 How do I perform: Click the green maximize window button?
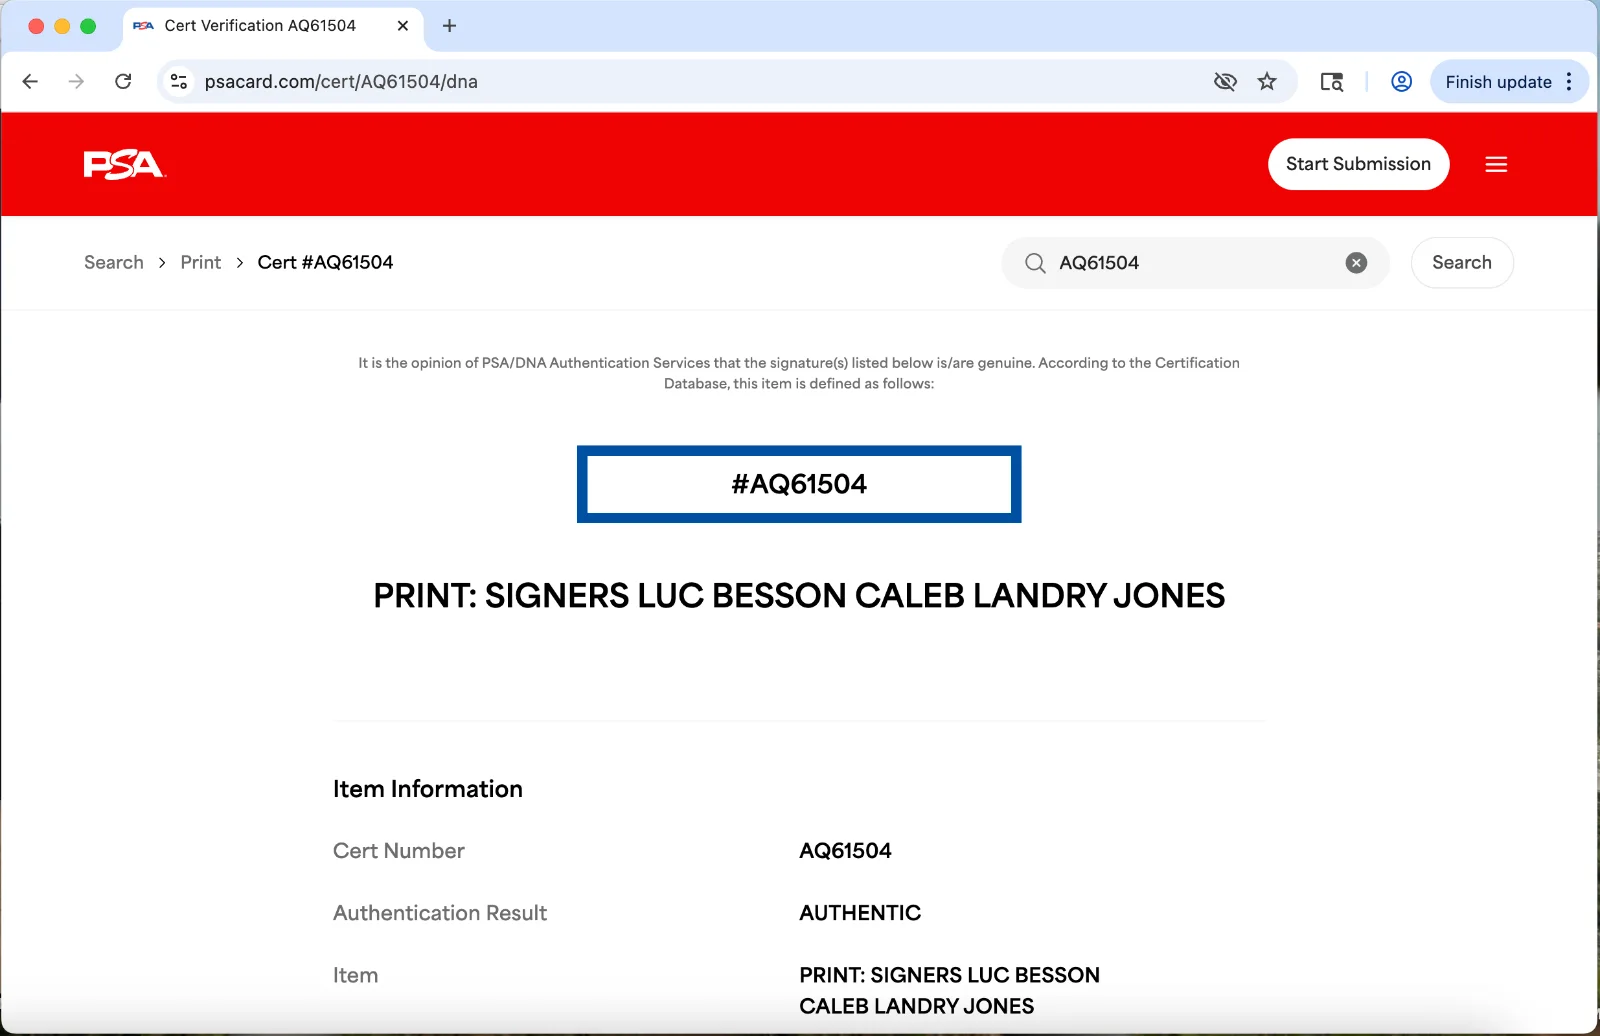88,26
